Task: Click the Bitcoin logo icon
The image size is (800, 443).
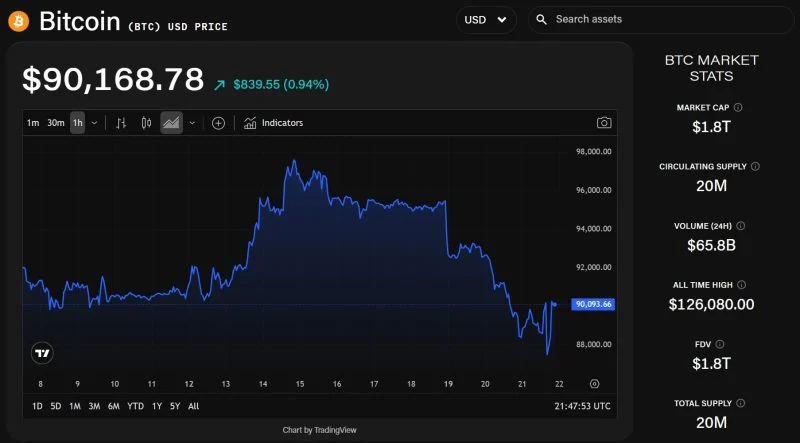Action: point(18,21)
